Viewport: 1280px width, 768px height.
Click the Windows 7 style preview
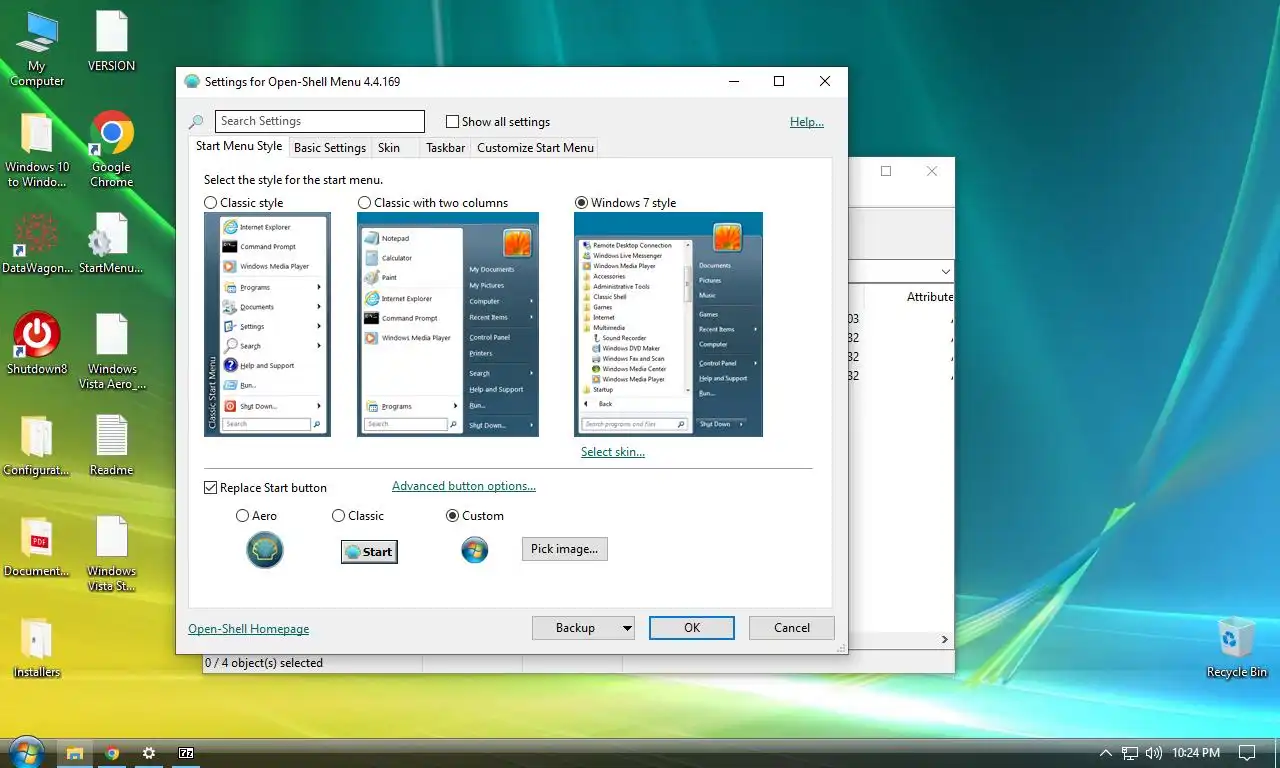click(x=668, y=324)
